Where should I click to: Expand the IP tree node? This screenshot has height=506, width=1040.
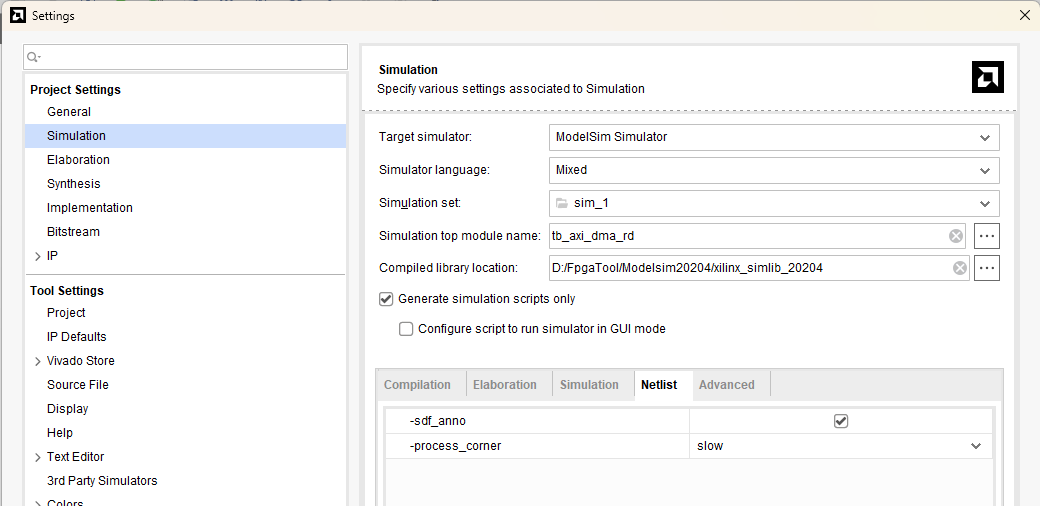tap(38, 256)
